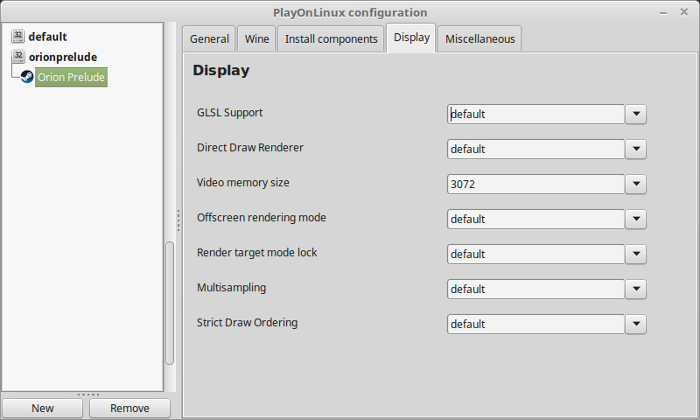Click the 32-bit drive icon beside orionprelude
Image resolution: width=700 pixels, height=420 pixels.
(18, 57)
